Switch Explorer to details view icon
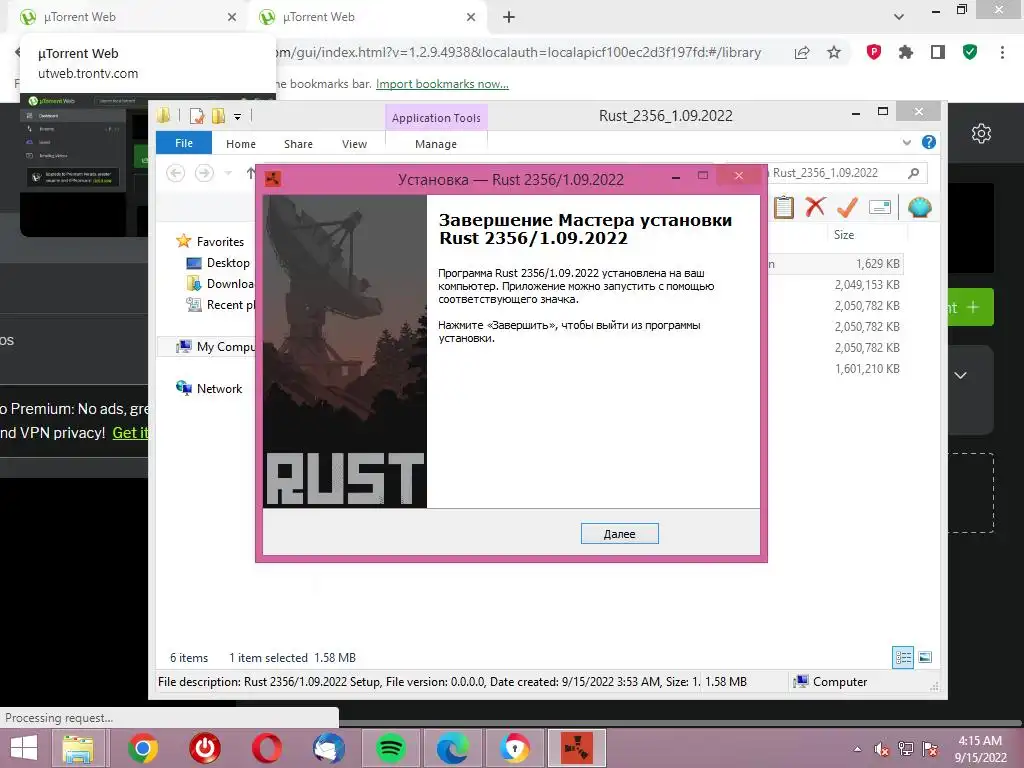This screenshot has height=768, width=1024. pyautogui.click(x=903, y=658)
